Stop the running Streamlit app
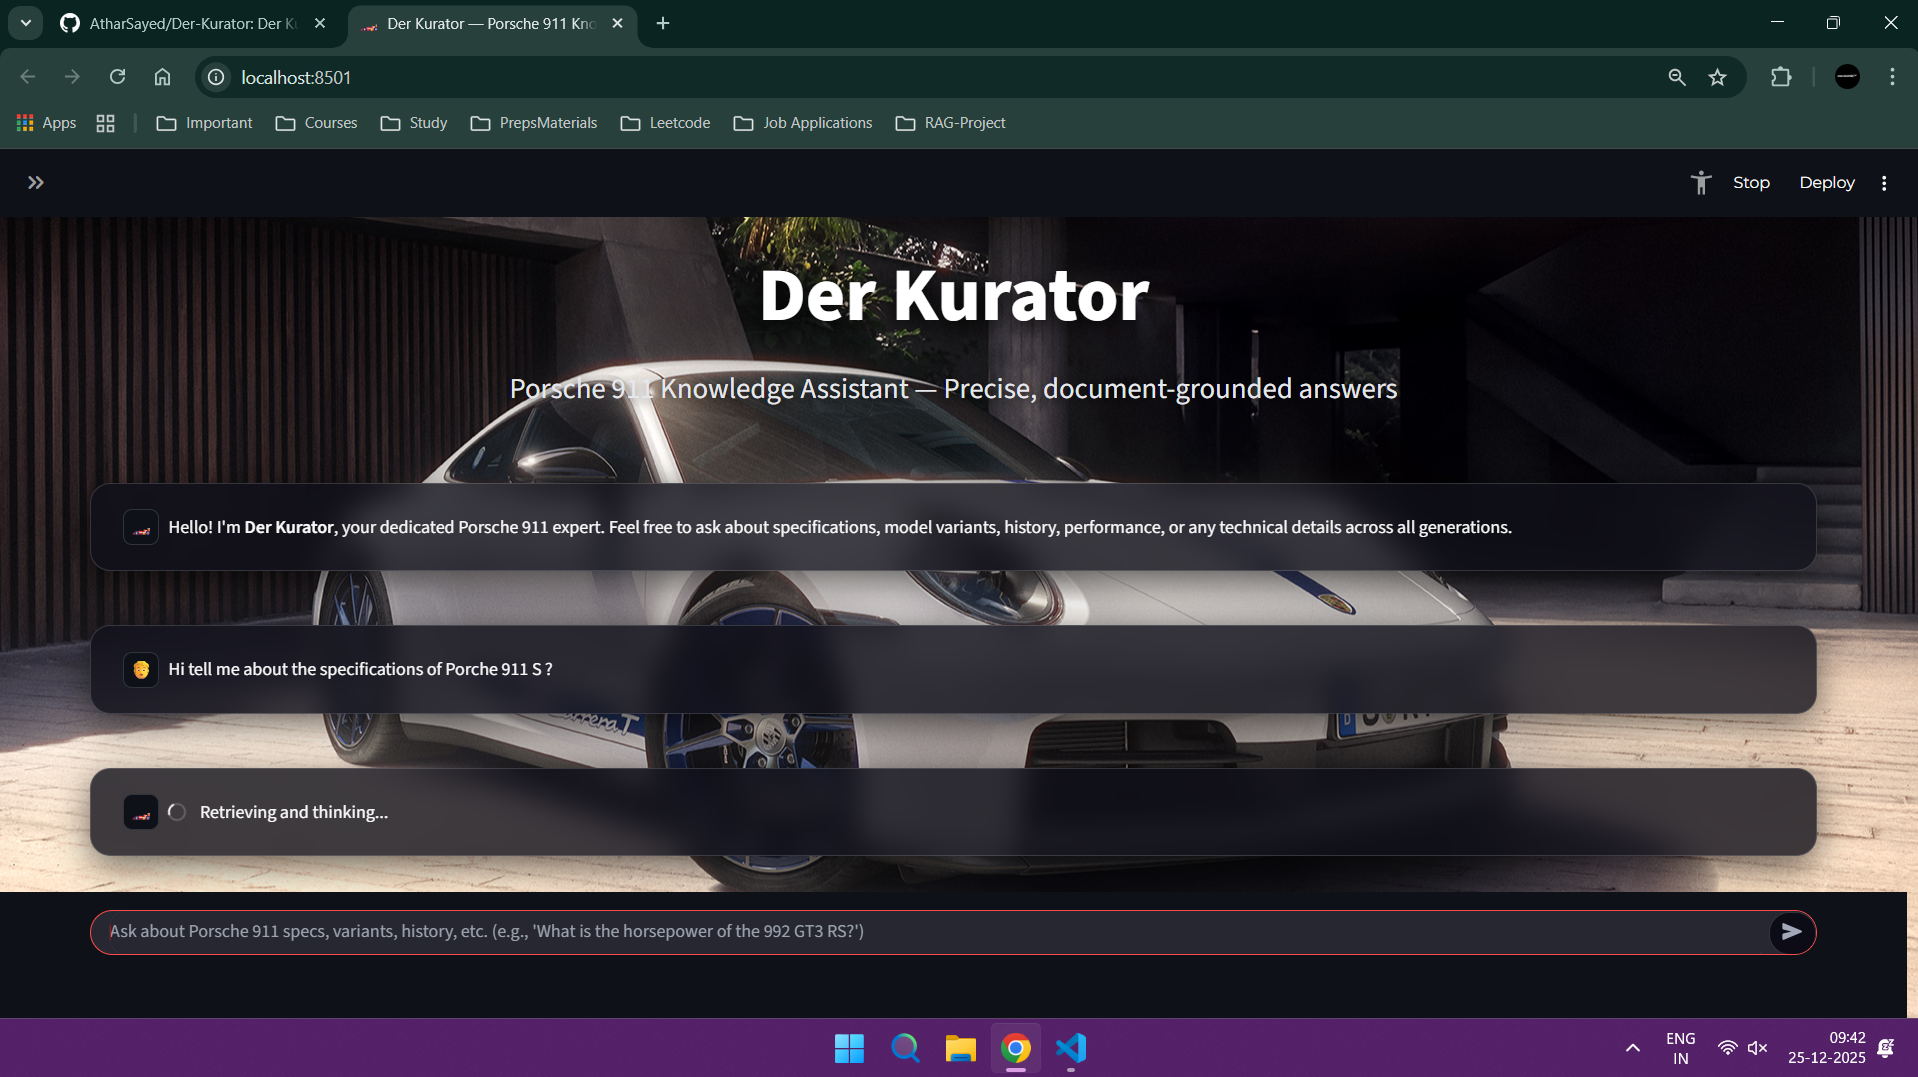The image size is (1918, 1077). click(1750, 182)
